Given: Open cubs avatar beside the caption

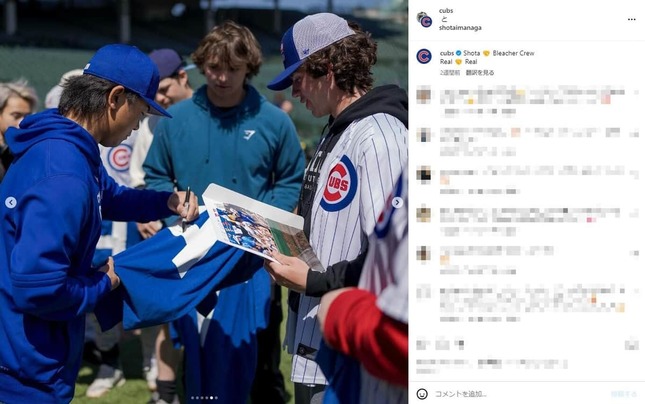Looking at the screenshot, I should (424, 56).
